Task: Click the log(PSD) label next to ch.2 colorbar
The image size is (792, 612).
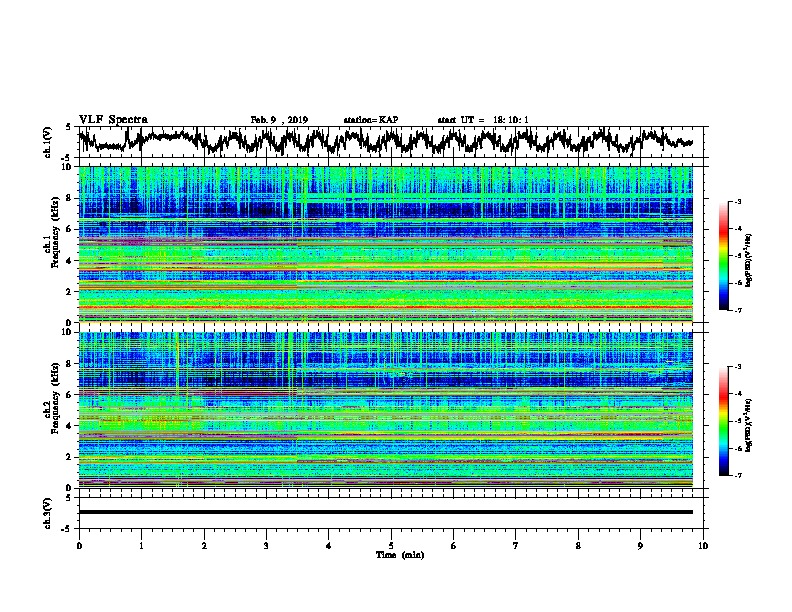Action: click(x=749, y=425)
